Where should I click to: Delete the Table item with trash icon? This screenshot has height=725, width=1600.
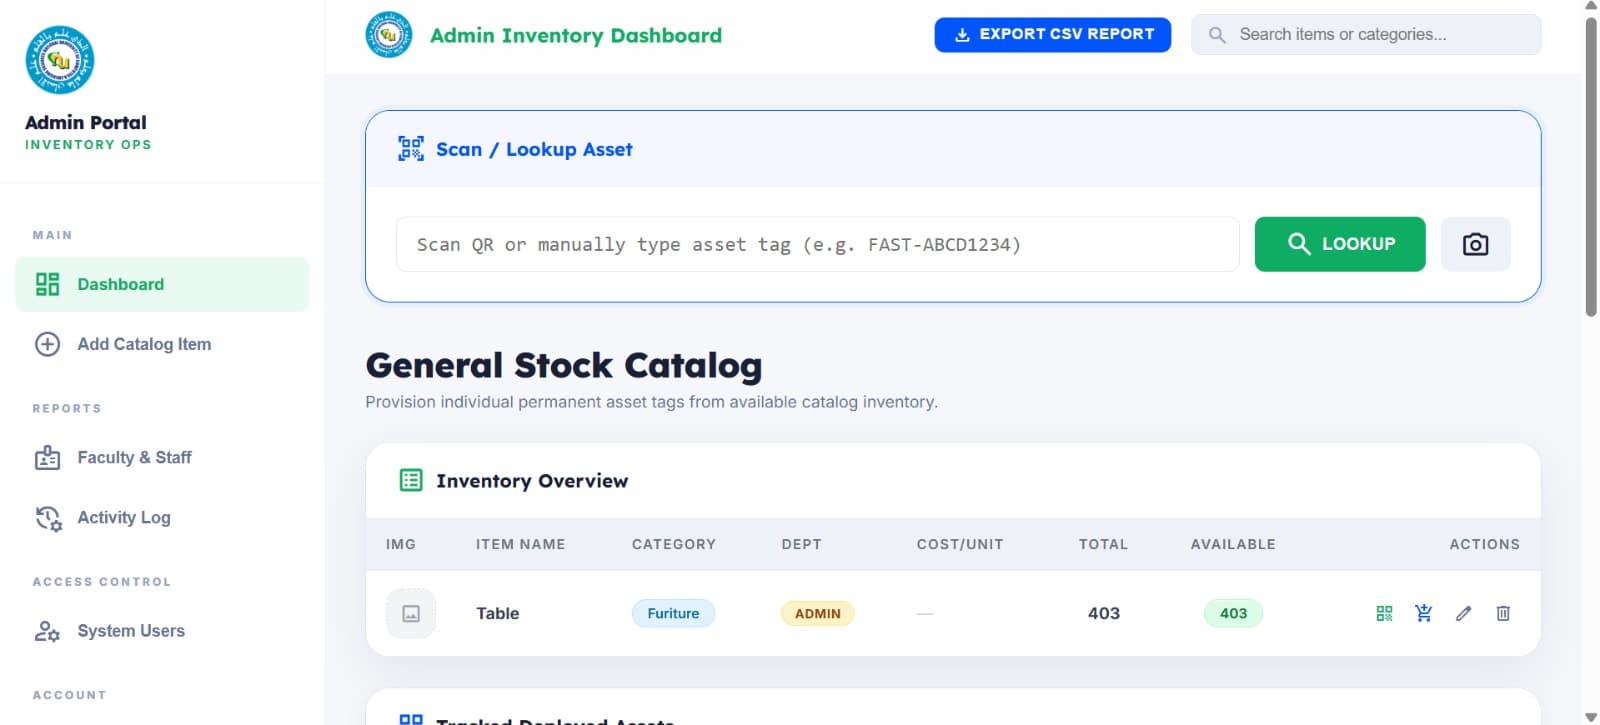click(x=1503, y=613)
